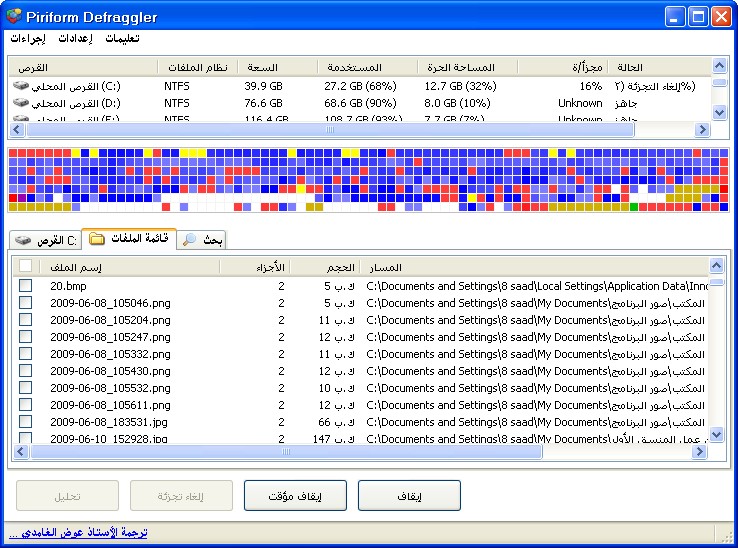Click the 2009-06-08_105611.png file name
This screenshot has height=548, width=738.
click(x=110, y=405)
